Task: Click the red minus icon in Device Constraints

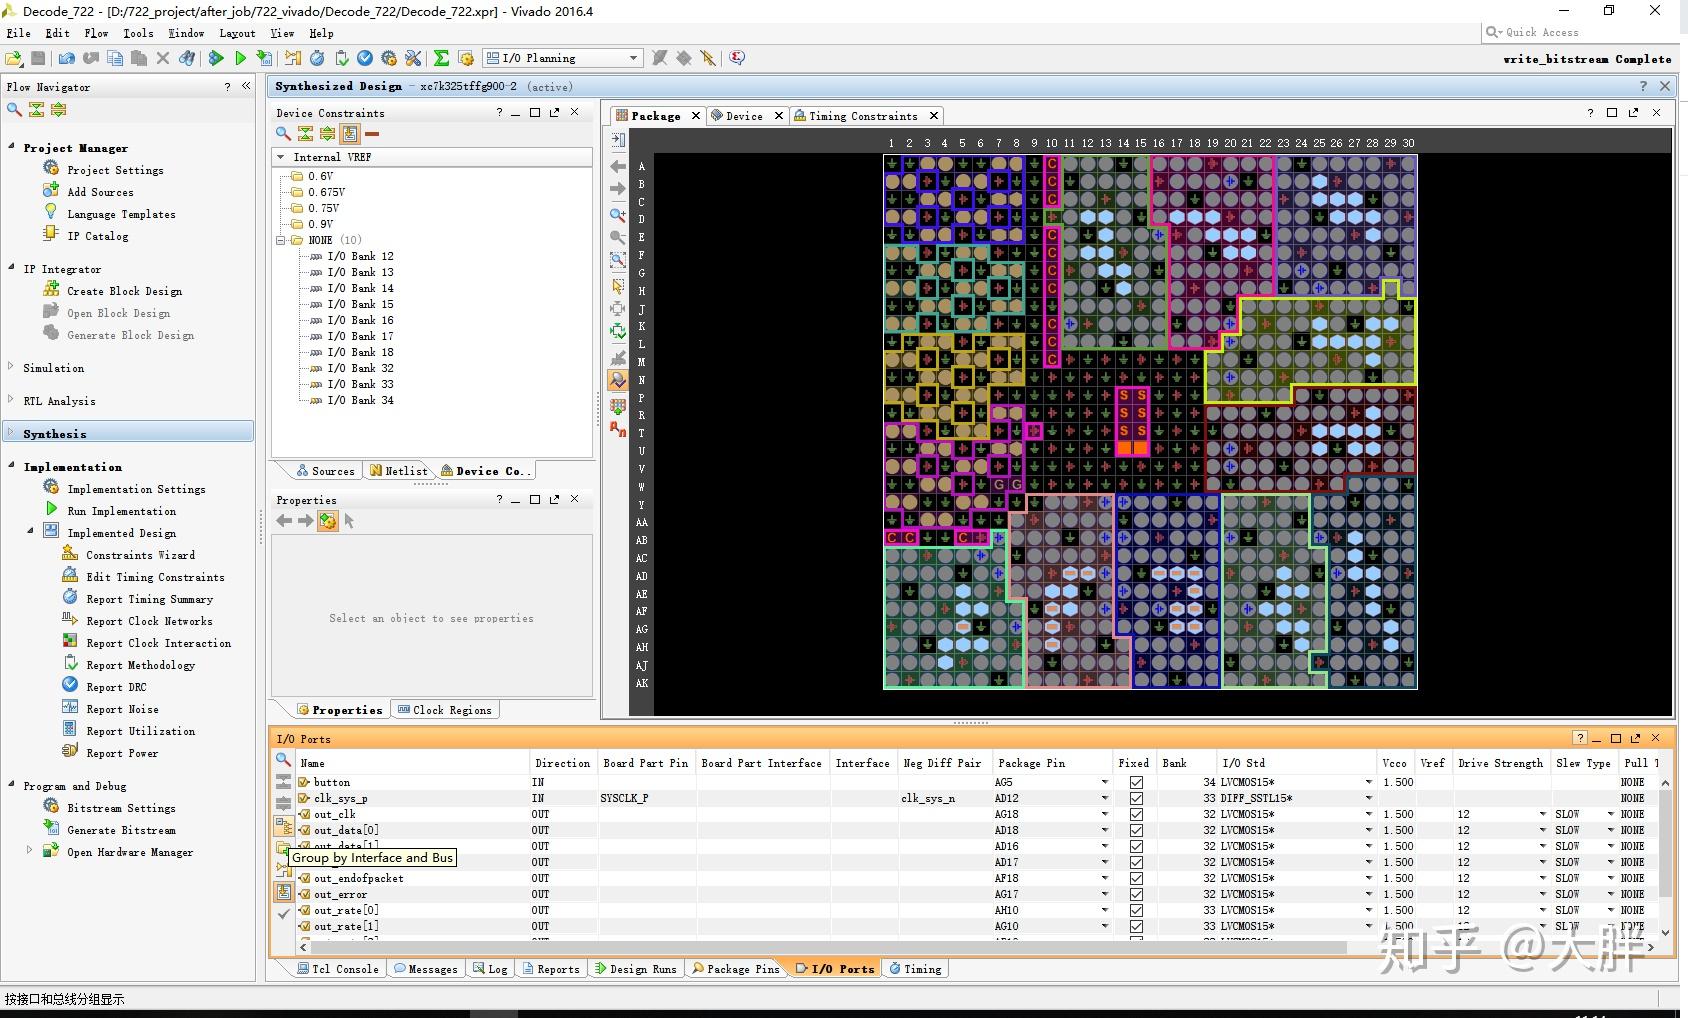Action: tap(372, 133)
